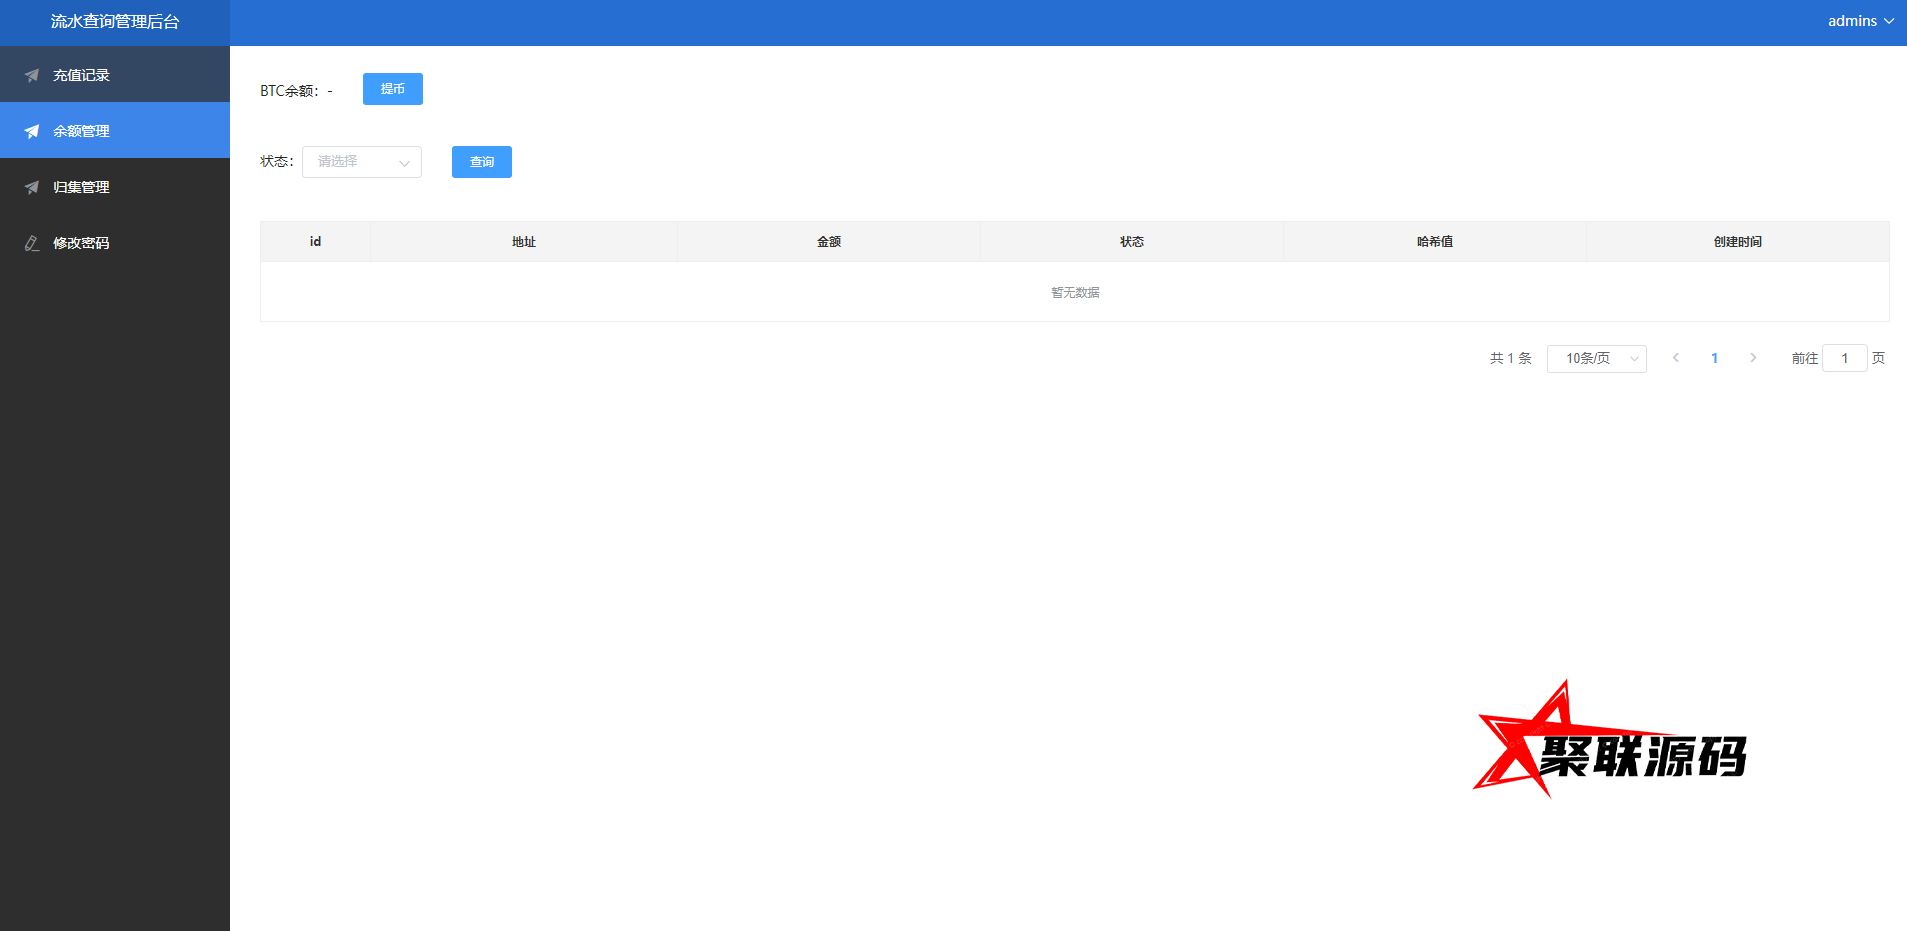1907x931 pixels.
Task: Click the id column header
Action: [x=315, y=242]
